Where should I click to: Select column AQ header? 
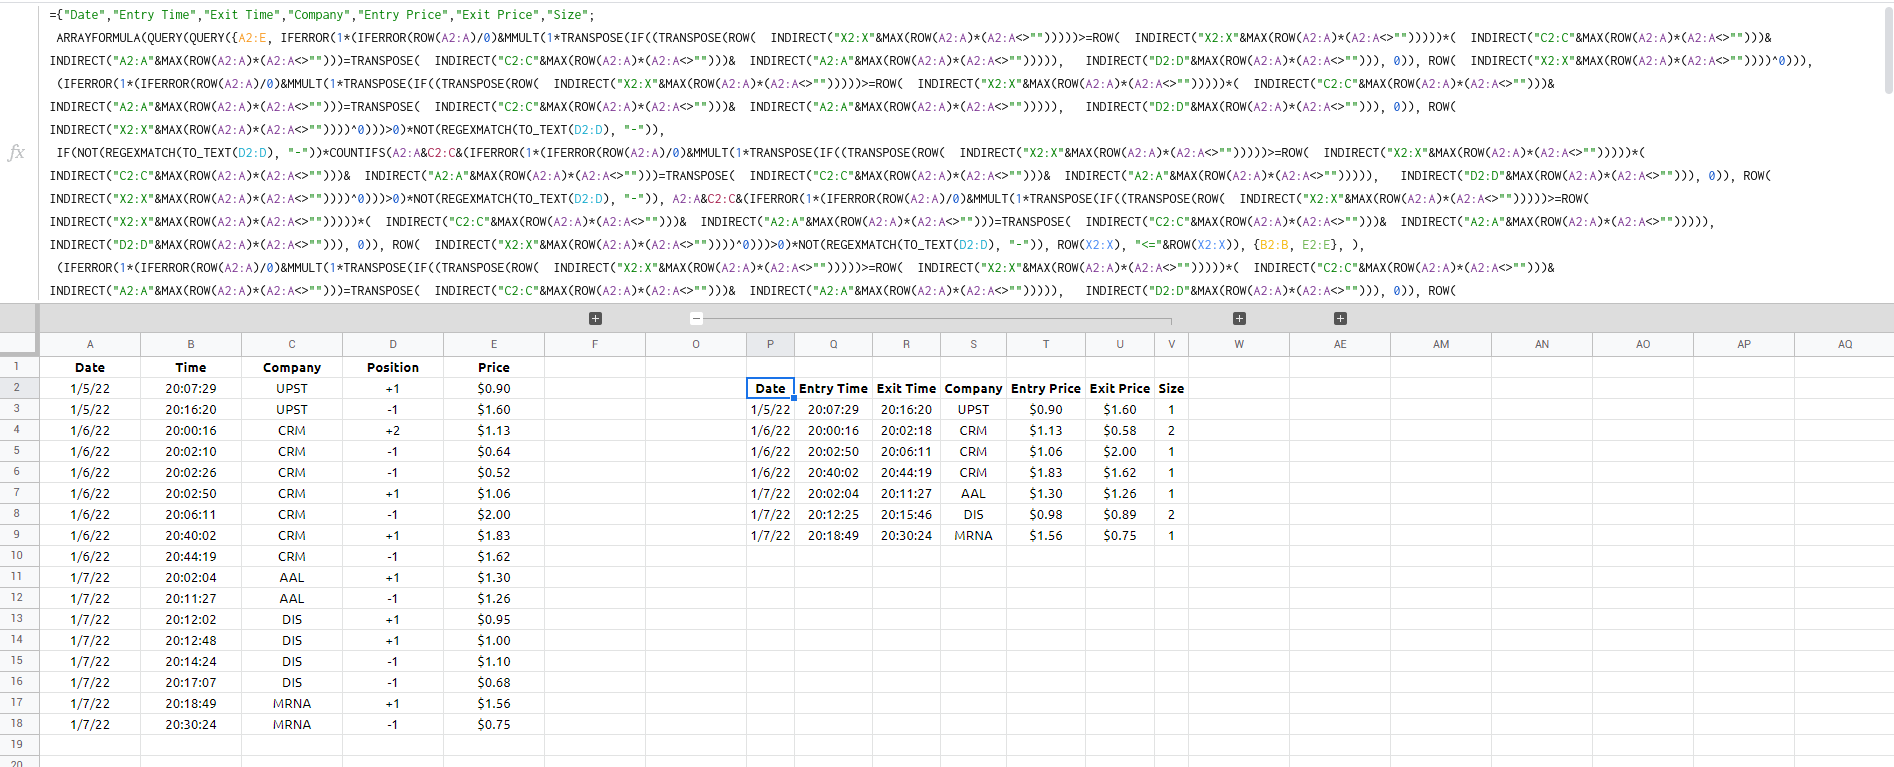pos(1844,344)
